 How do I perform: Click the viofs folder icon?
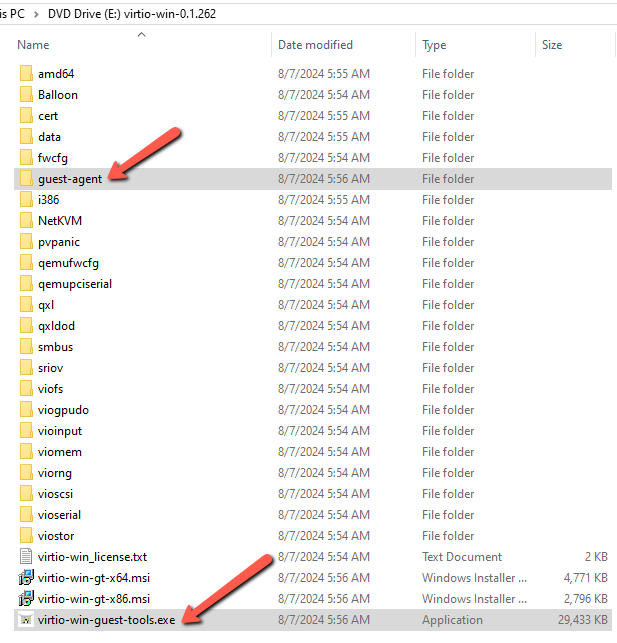[26, 389]
